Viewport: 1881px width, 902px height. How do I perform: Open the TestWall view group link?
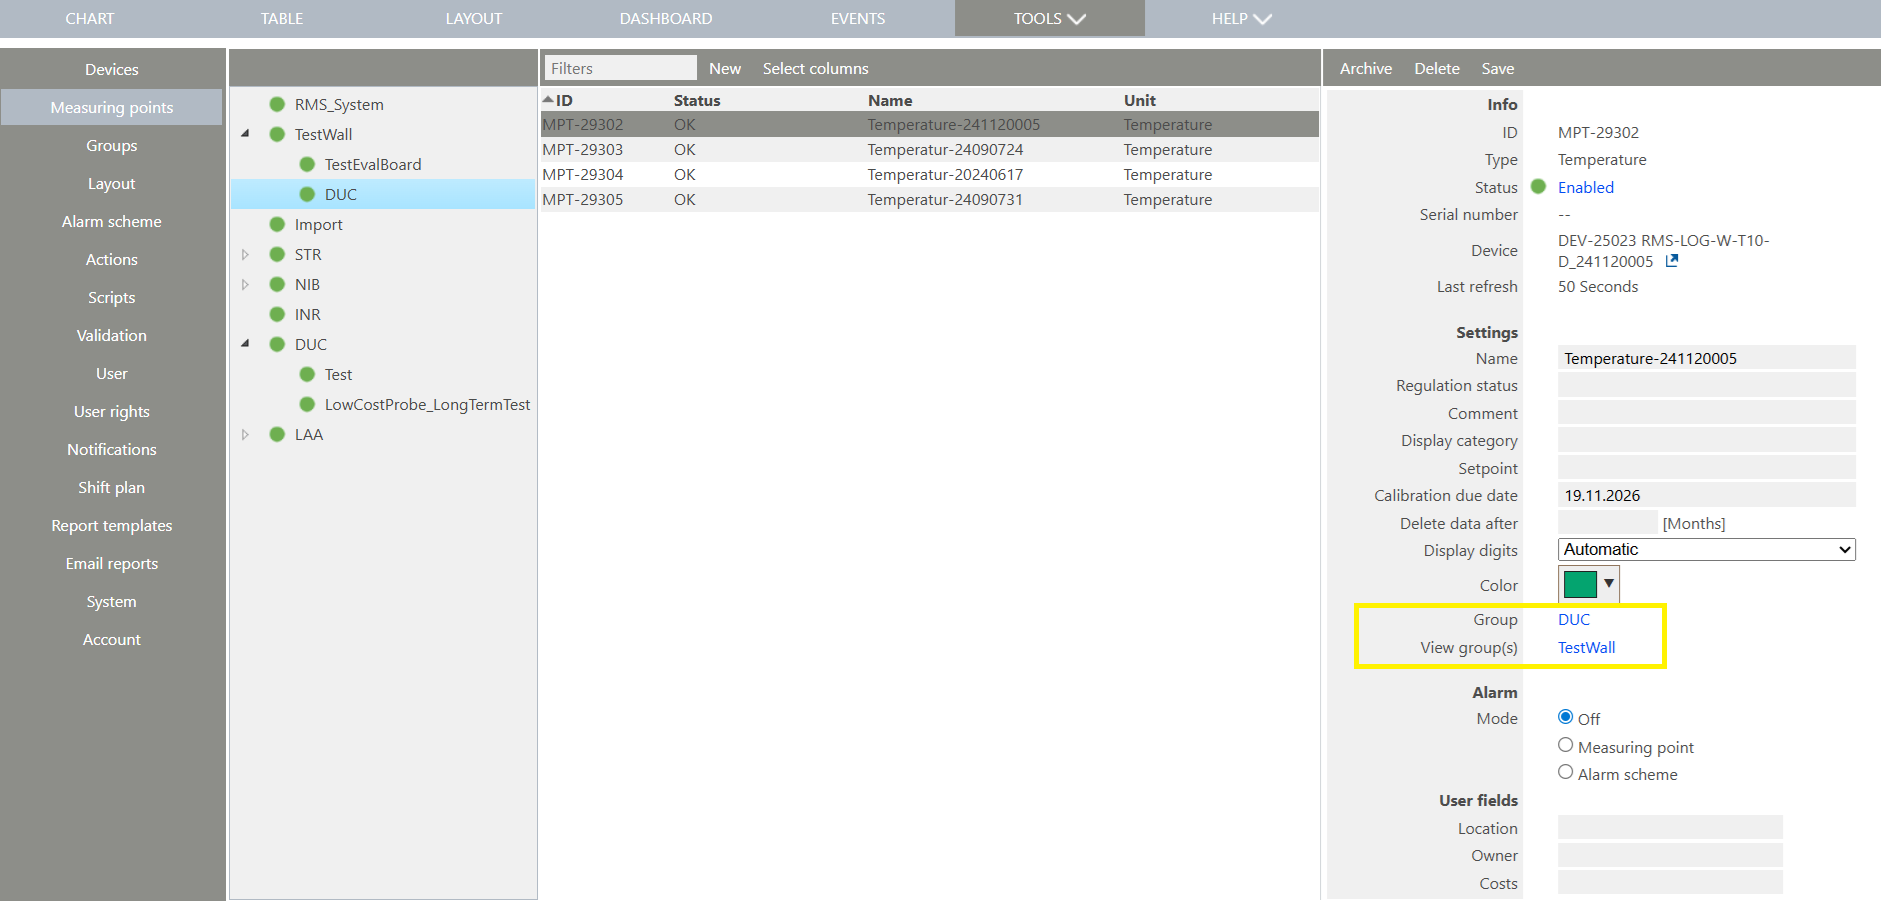(1586, 647)
